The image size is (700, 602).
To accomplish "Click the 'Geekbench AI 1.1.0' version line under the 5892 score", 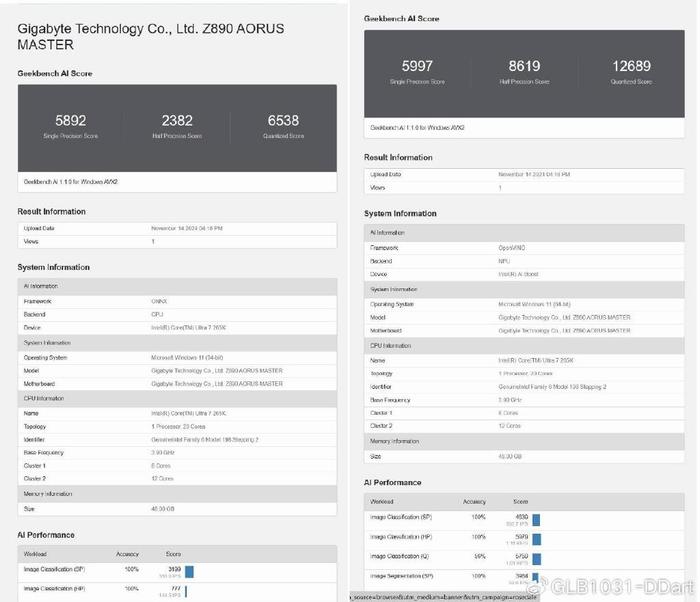I will click(71, 182).
